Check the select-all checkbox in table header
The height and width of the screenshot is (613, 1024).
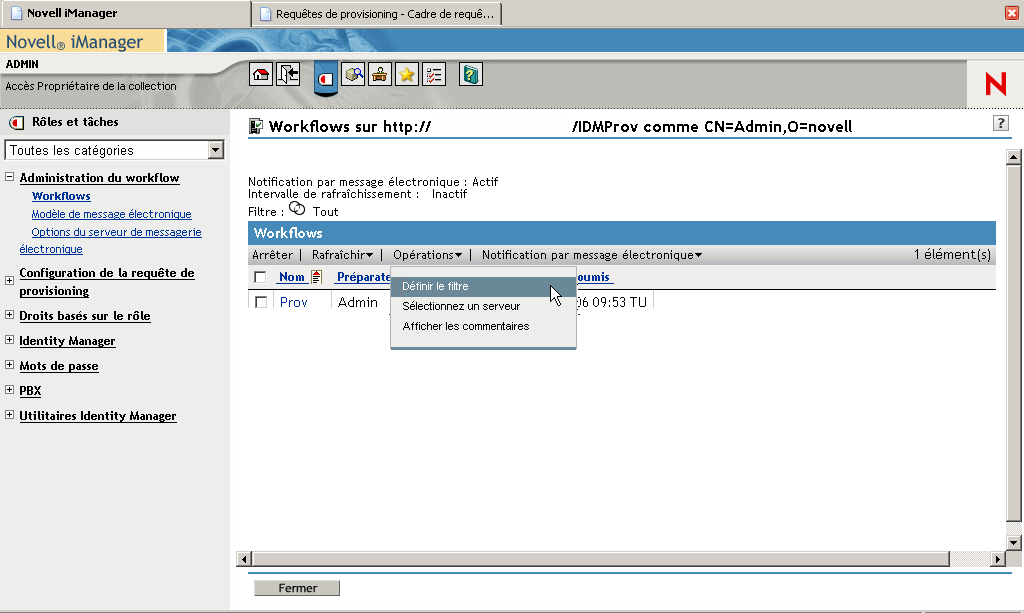[x=260, y=277]
